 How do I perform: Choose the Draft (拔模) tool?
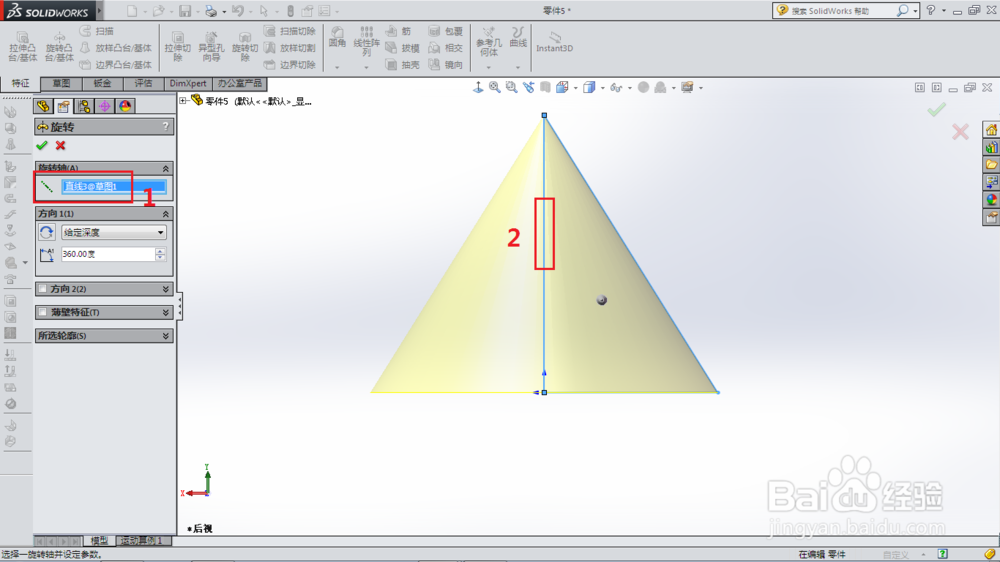click(402, 48)
